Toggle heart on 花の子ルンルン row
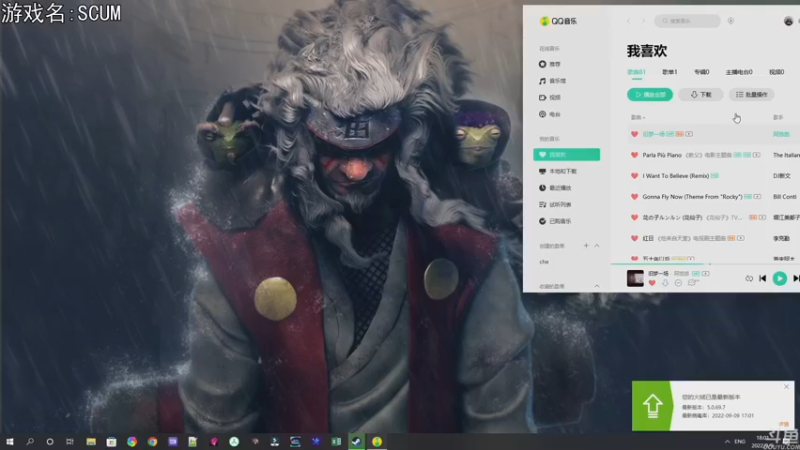 634,217
